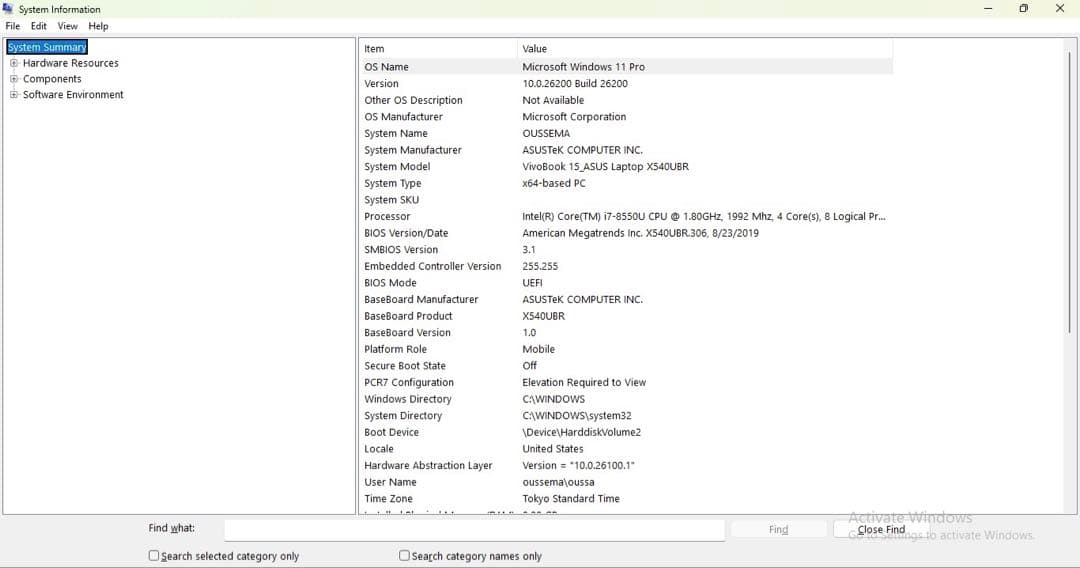1080x568 pixels.
Task: Select the System Model row label
Action: [x=397, y=166]
